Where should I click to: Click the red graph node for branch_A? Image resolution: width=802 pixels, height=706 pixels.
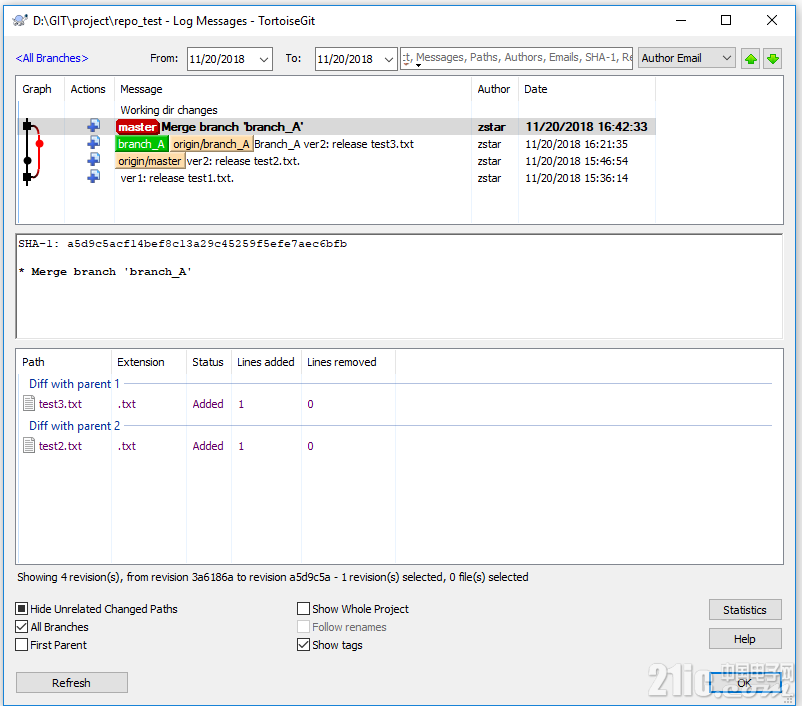[39, 144]
